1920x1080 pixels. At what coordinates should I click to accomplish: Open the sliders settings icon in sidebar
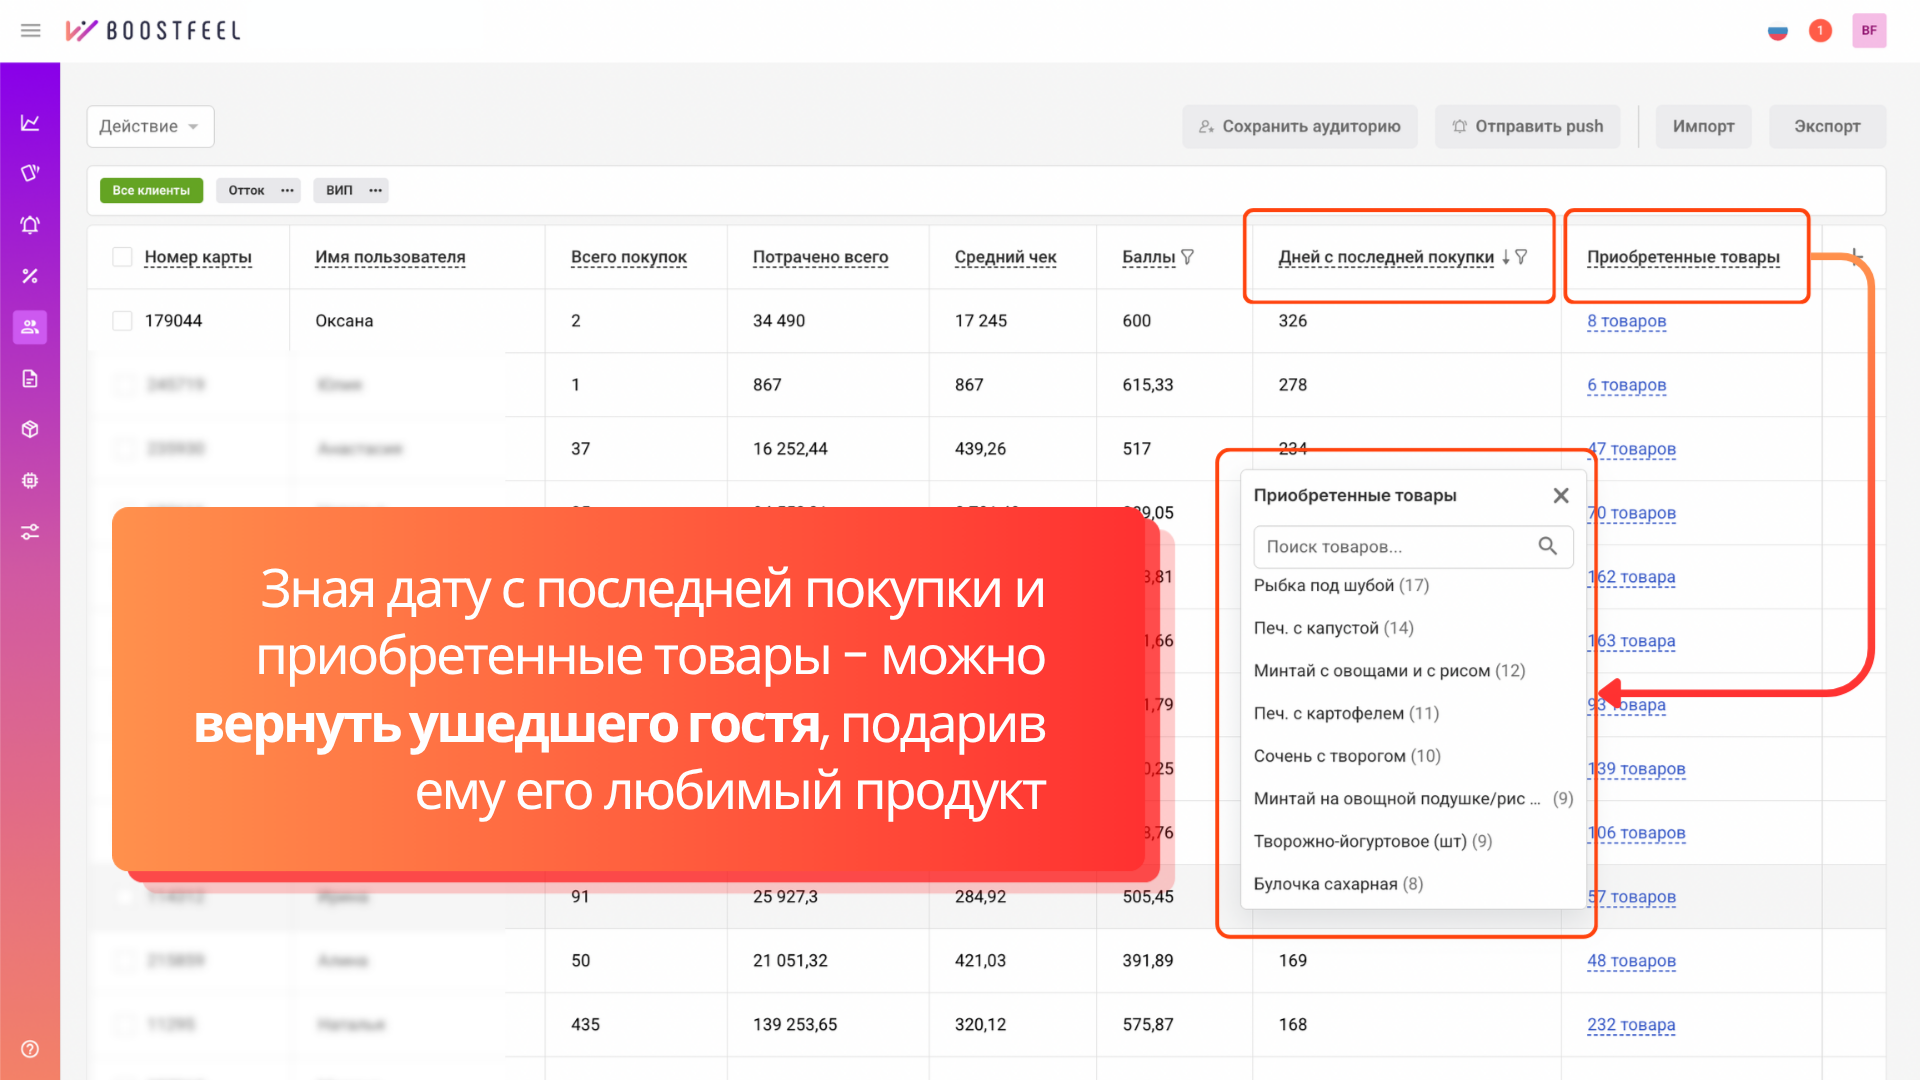point(30,531)
